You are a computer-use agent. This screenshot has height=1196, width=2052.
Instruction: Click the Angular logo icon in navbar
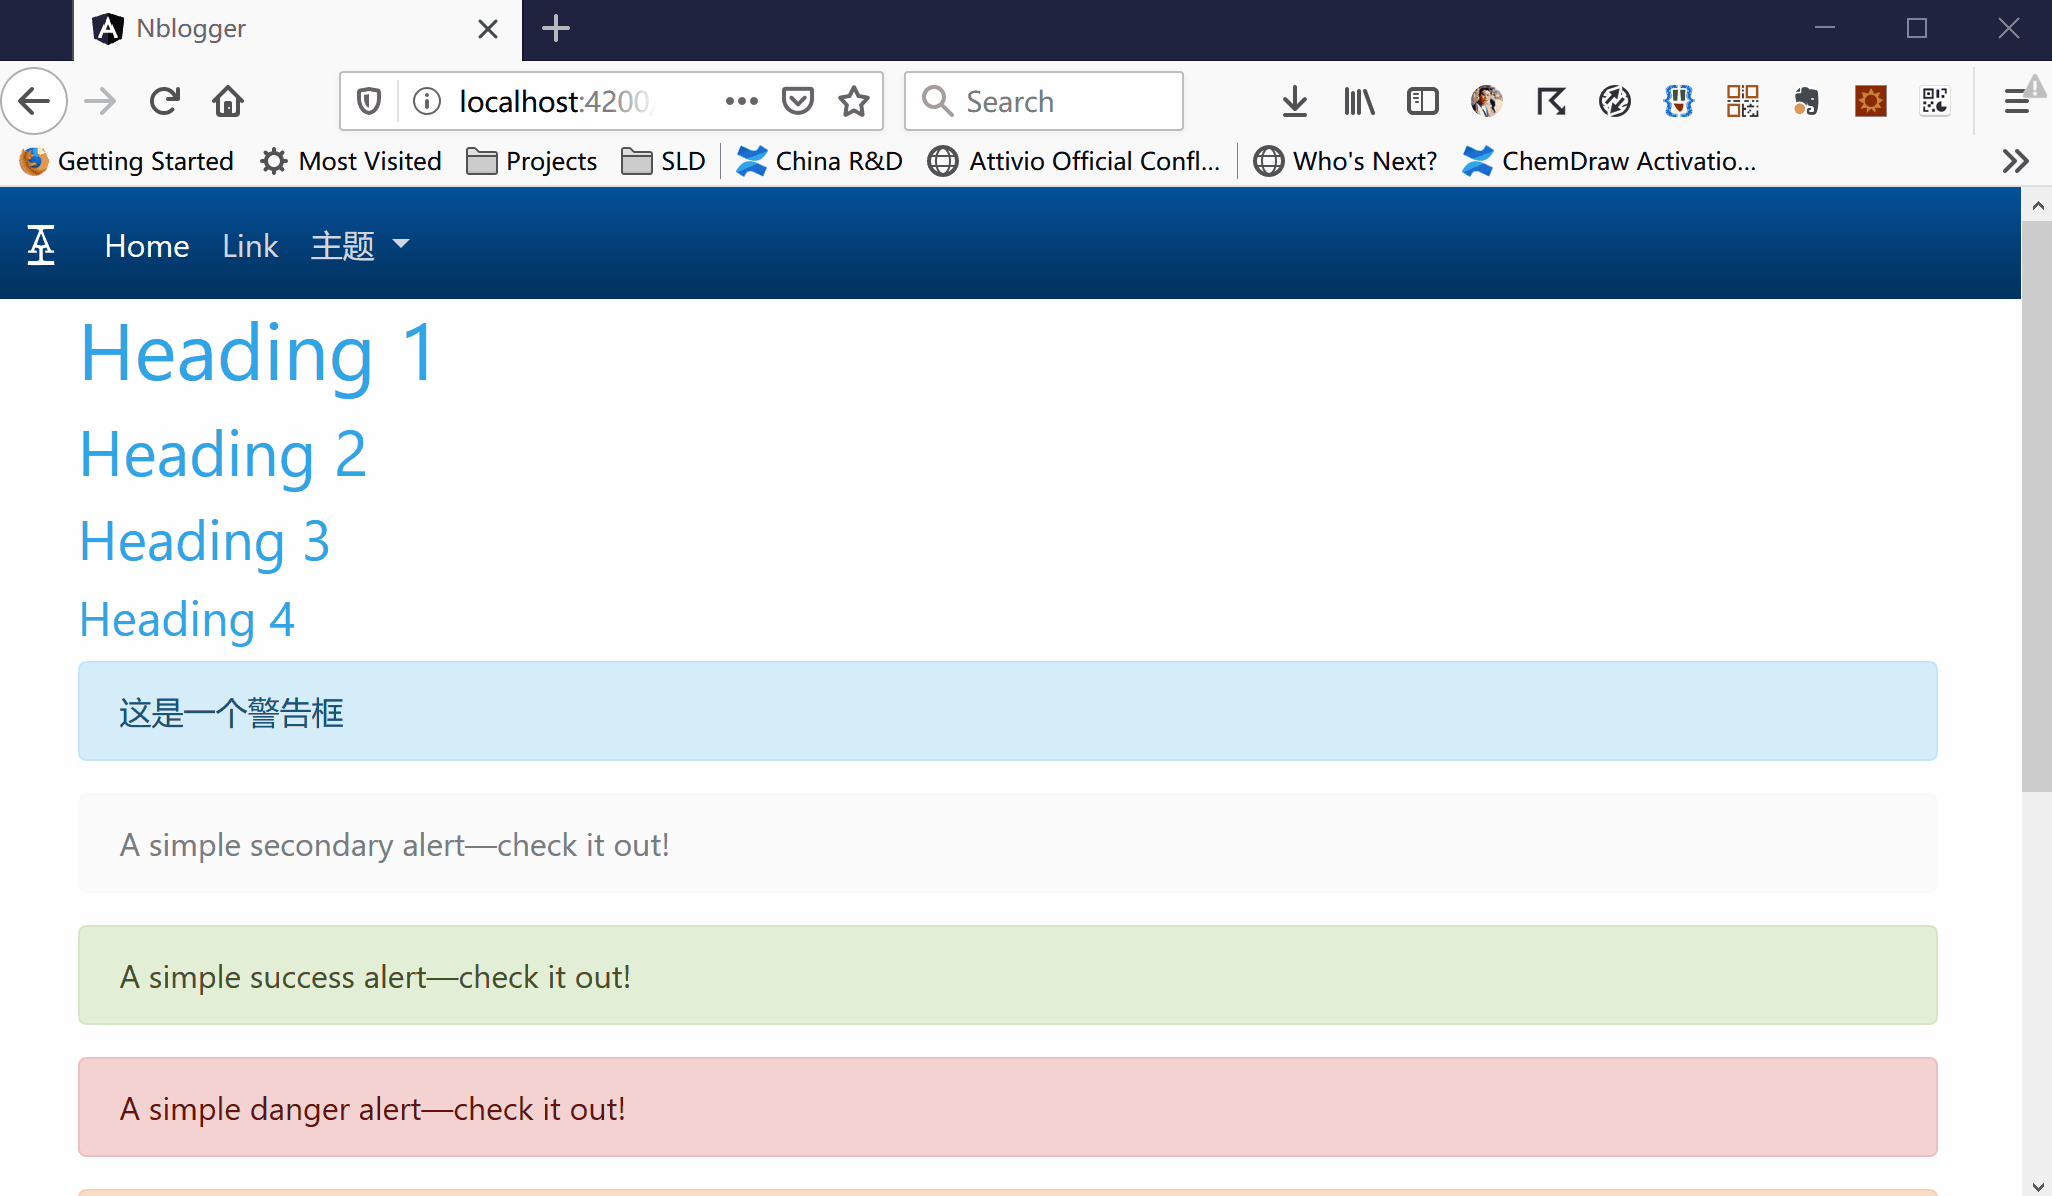point(40,243)
